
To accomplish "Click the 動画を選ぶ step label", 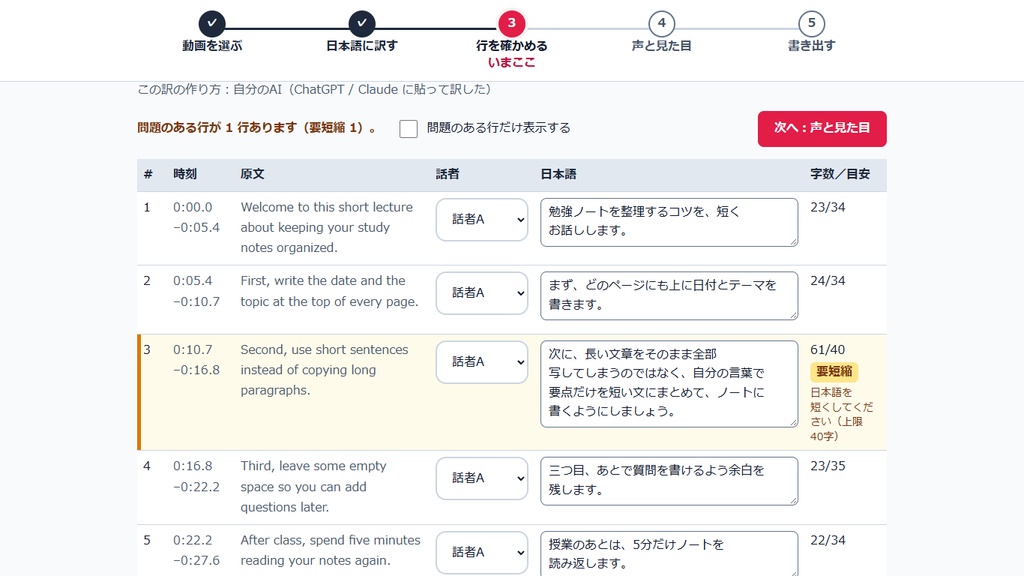I will (212, 46).
